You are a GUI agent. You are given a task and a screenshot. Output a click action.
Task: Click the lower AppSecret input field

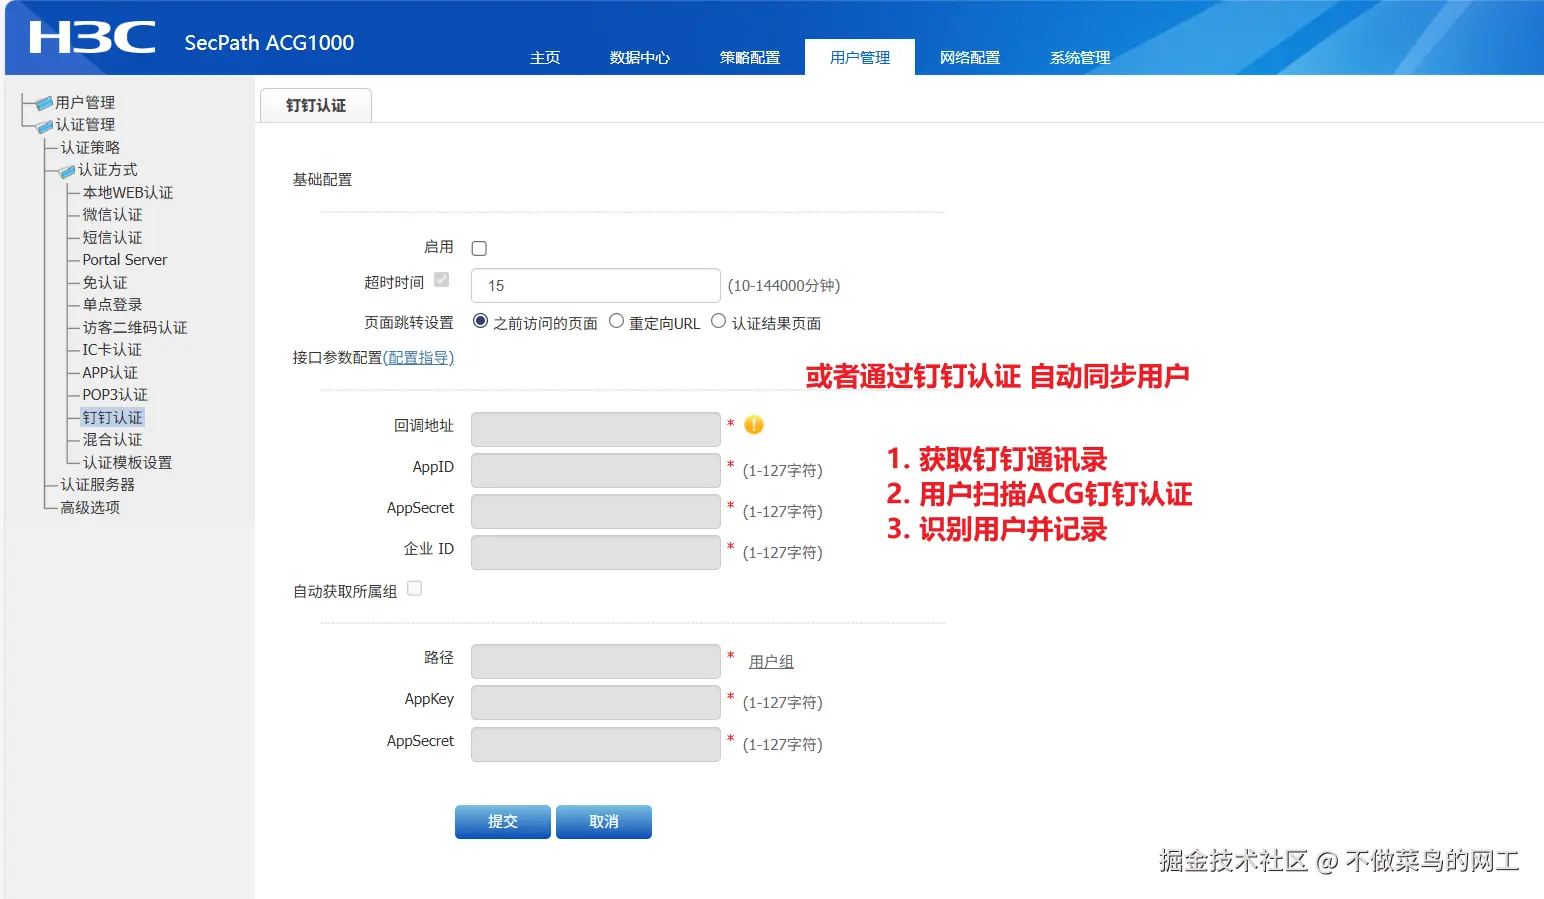[x=596, y=744]
